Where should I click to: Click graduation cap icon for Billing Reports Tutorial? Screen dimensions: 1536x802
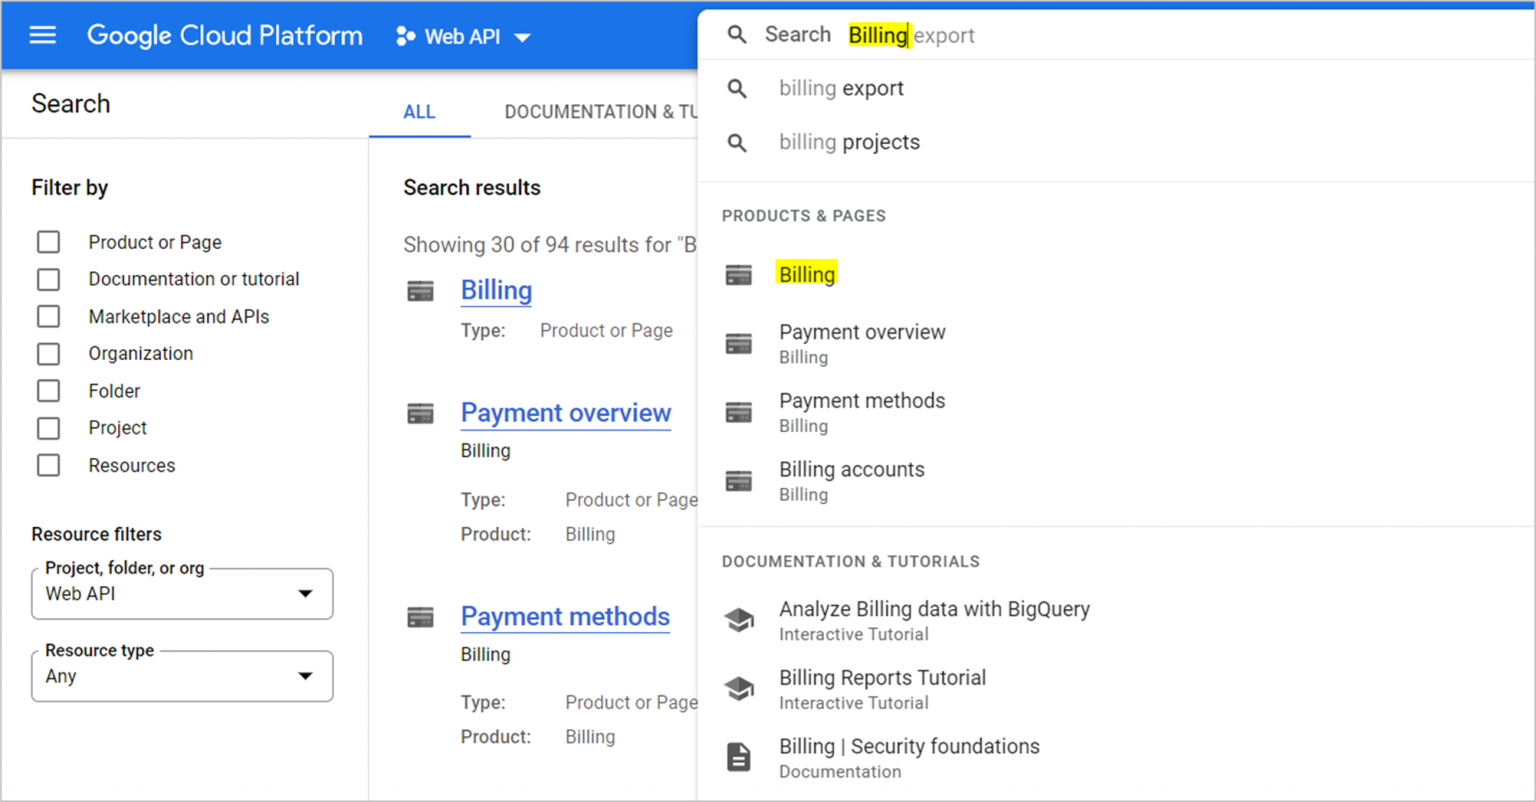click(x=739, y=689)
